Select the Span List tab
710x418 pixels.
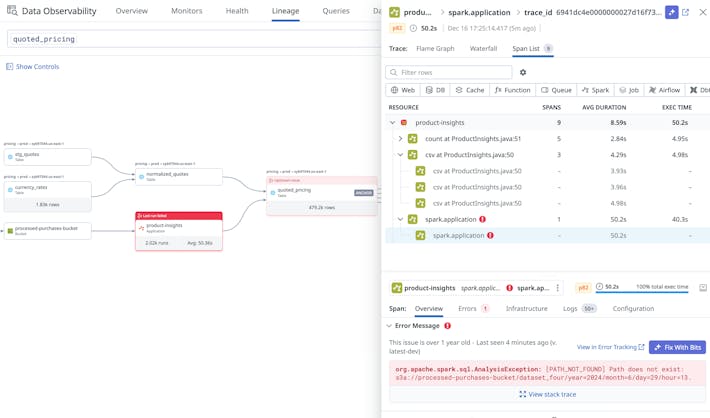click(532, 48)
